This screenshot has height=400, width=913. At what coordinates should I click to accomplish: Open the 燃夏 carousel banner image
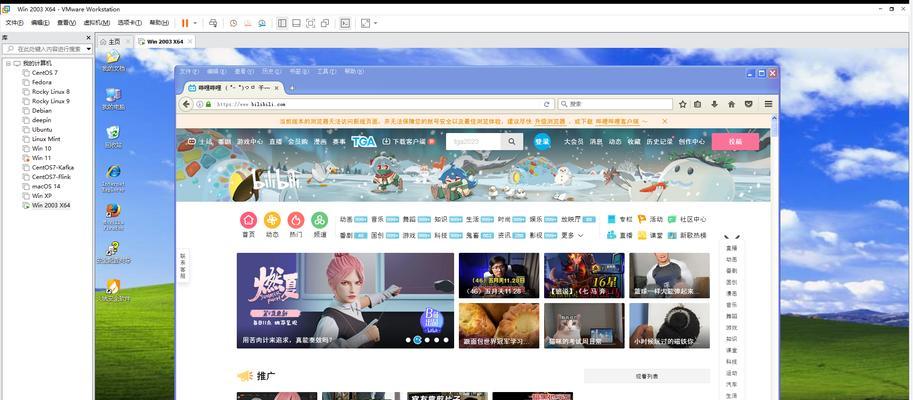[x=345, y=300]
